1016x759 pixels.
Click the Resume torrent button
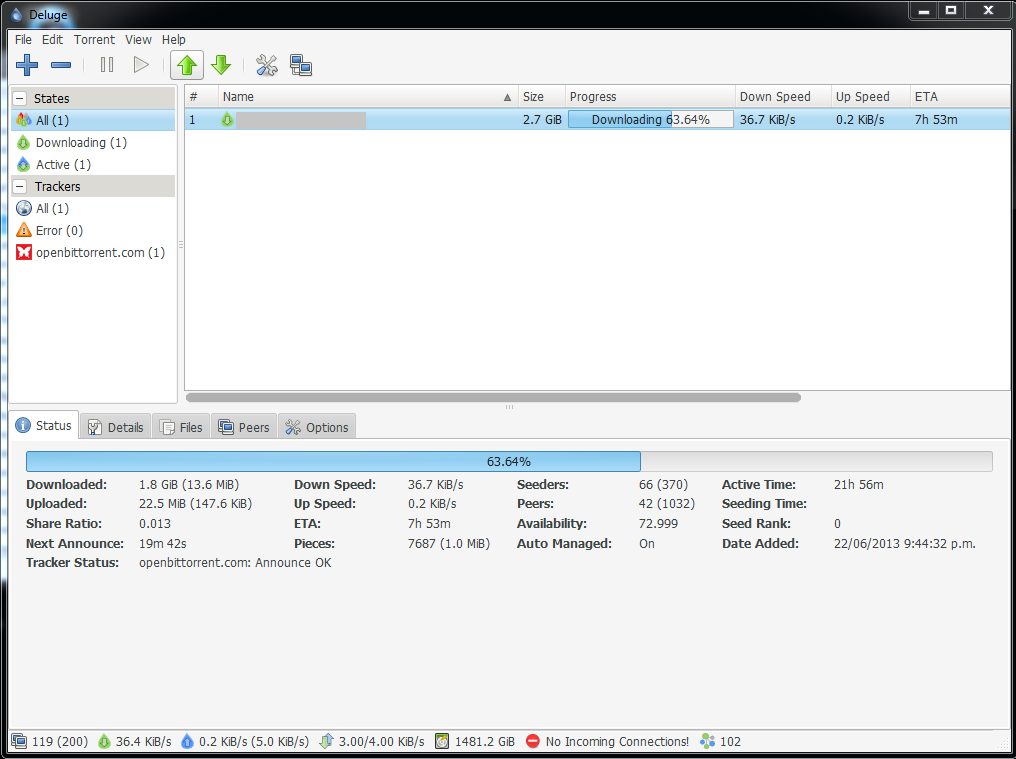[x=141, y=64]
